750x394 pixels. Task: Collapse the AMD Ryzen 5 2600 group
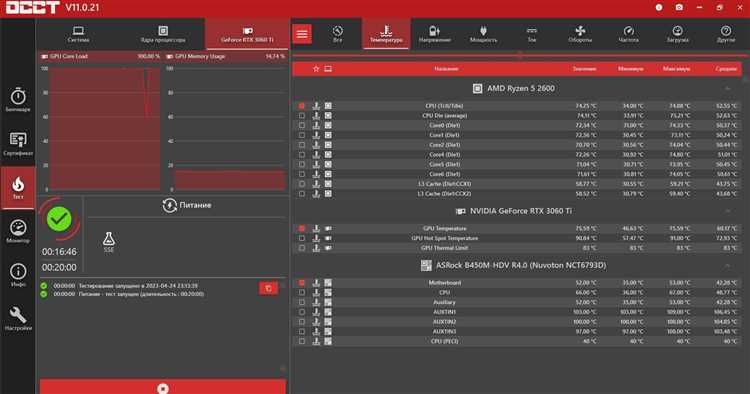tap(727, 88)
